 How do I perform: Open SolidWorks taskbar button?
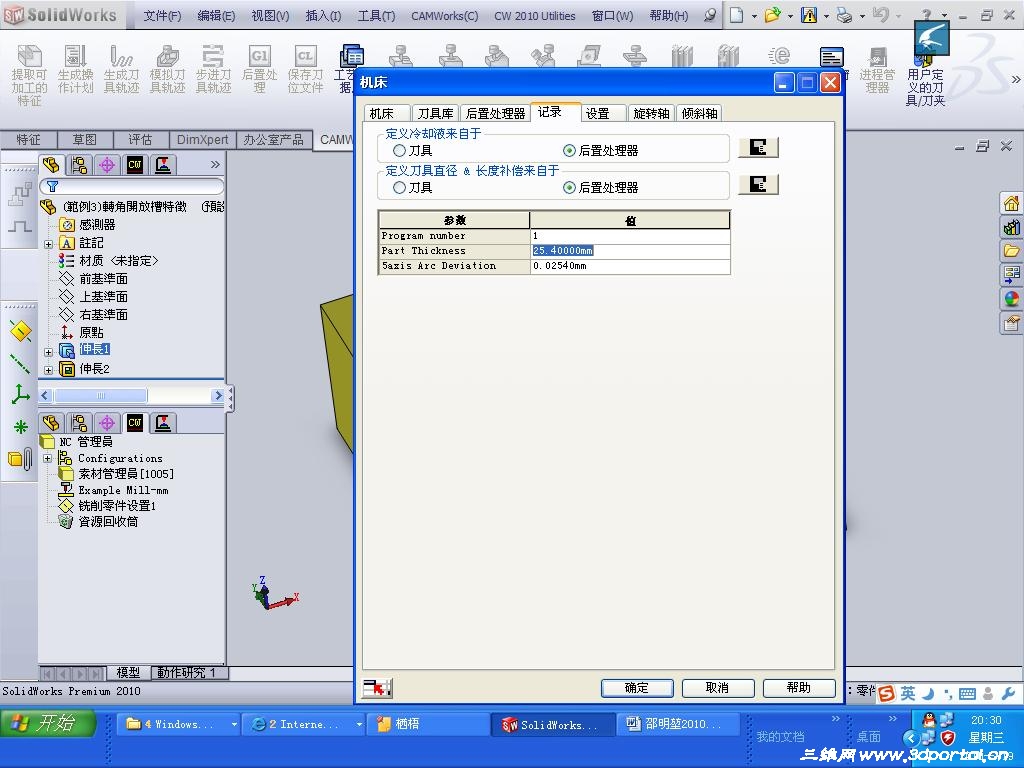click(x=551, y=724)
